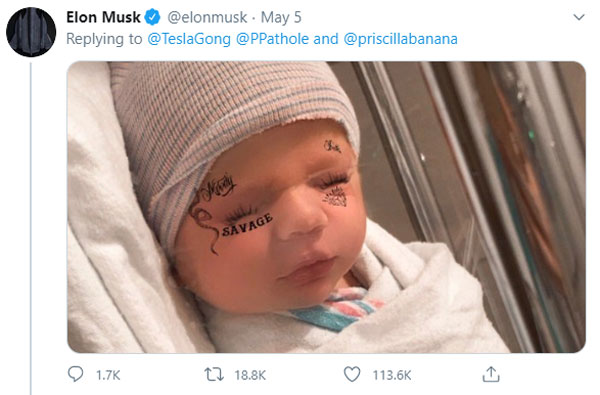
Task: Retweet this tweet using the retweet icon
Action: [214, 374]
